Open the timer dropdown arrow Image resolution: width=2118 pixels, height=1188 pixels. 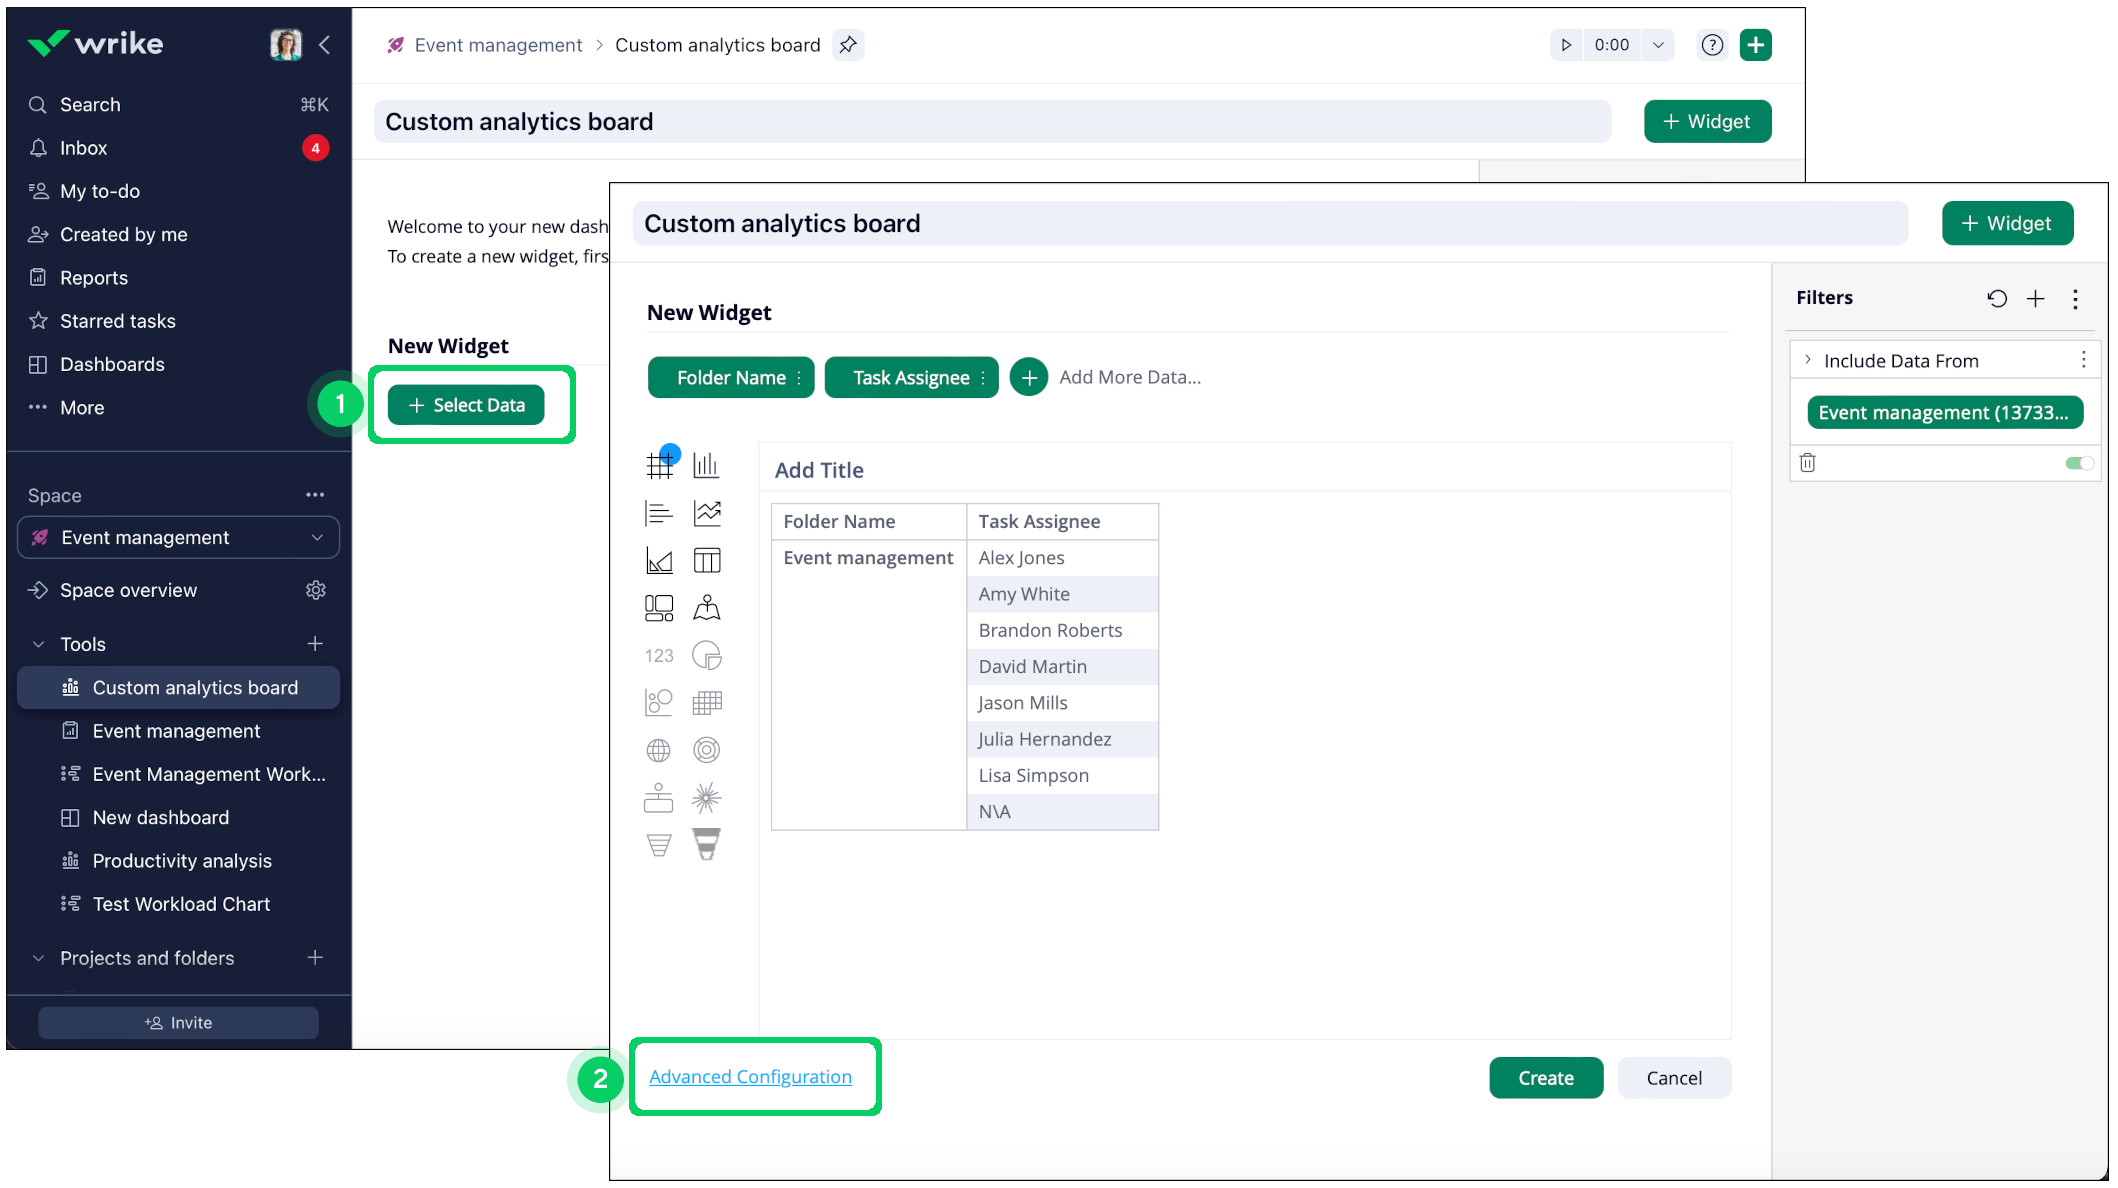1658,45
